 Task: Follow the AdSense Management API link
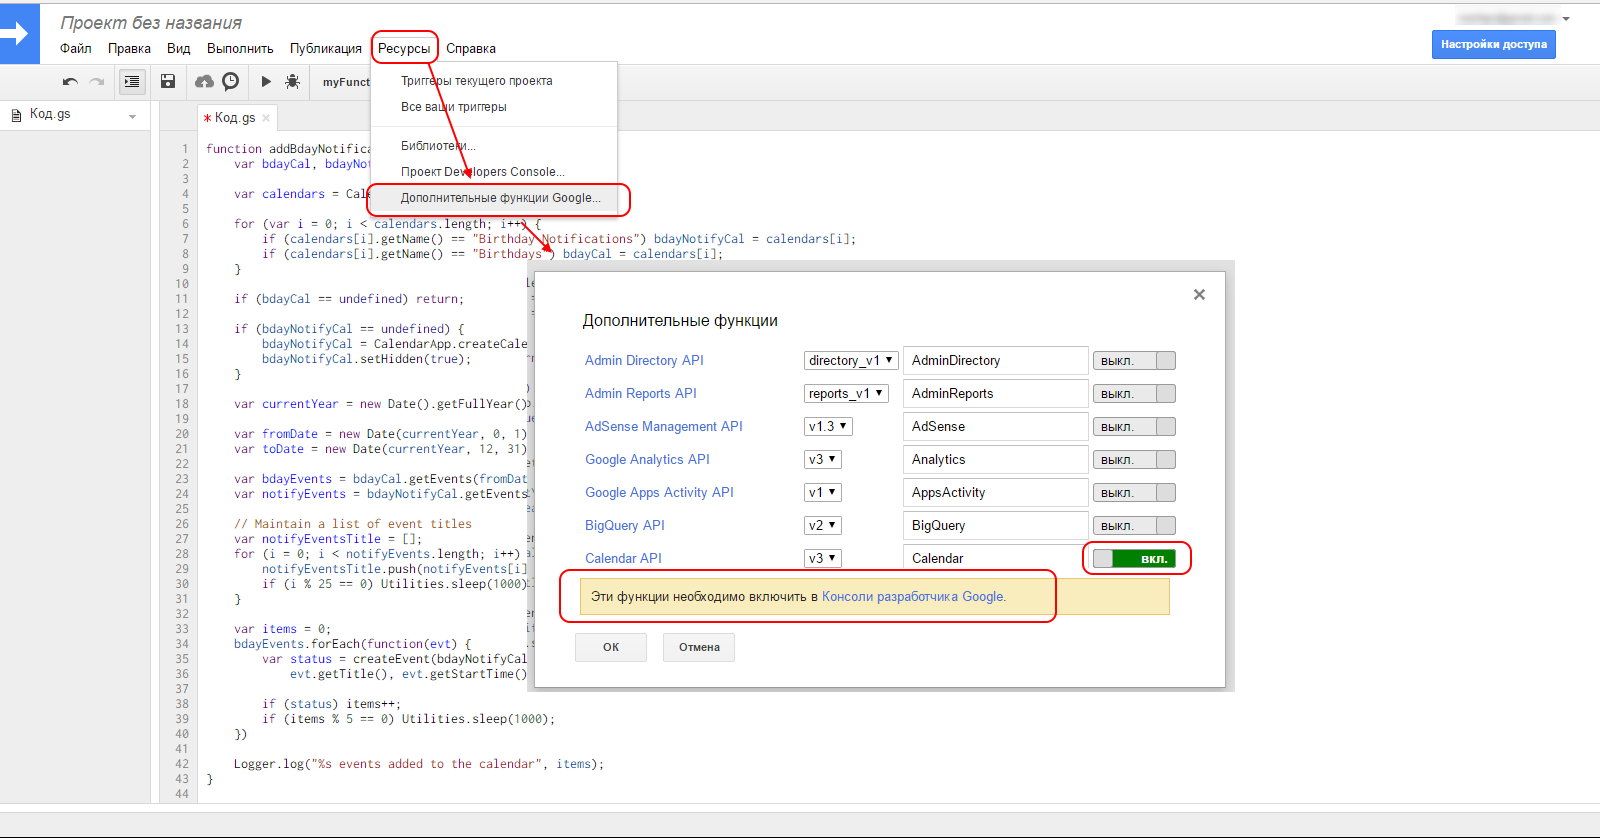(664, 426)
